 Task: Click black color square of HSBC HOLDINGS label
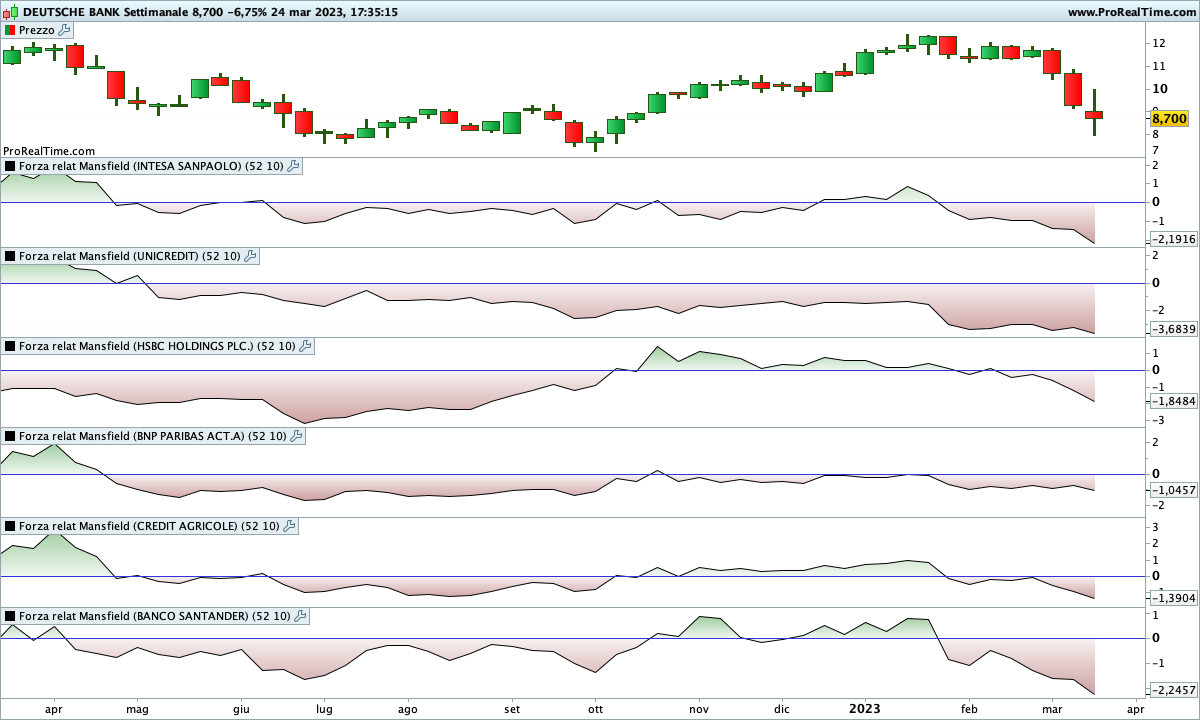[x=11, y=346]
